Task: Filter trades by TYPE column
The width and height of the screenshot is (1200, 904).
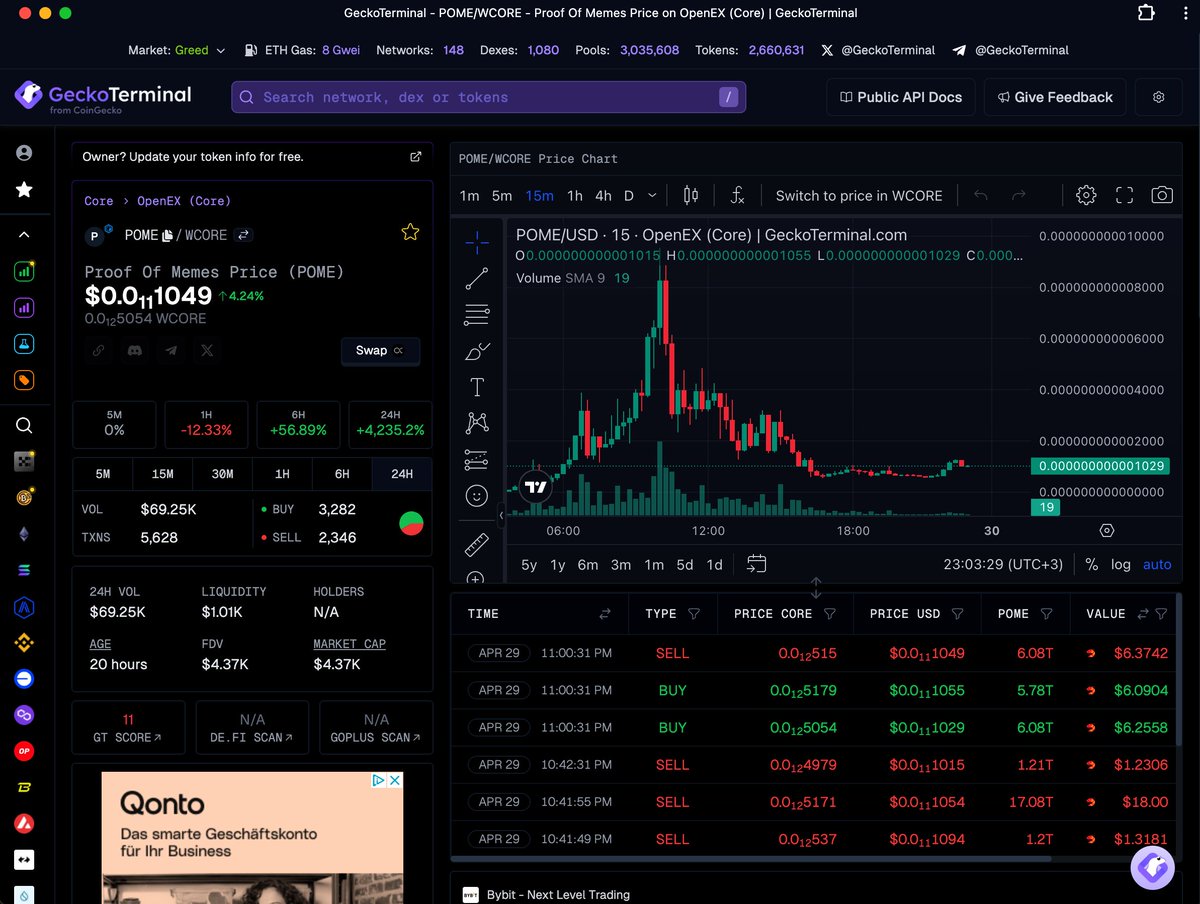Action: point(694,614)
